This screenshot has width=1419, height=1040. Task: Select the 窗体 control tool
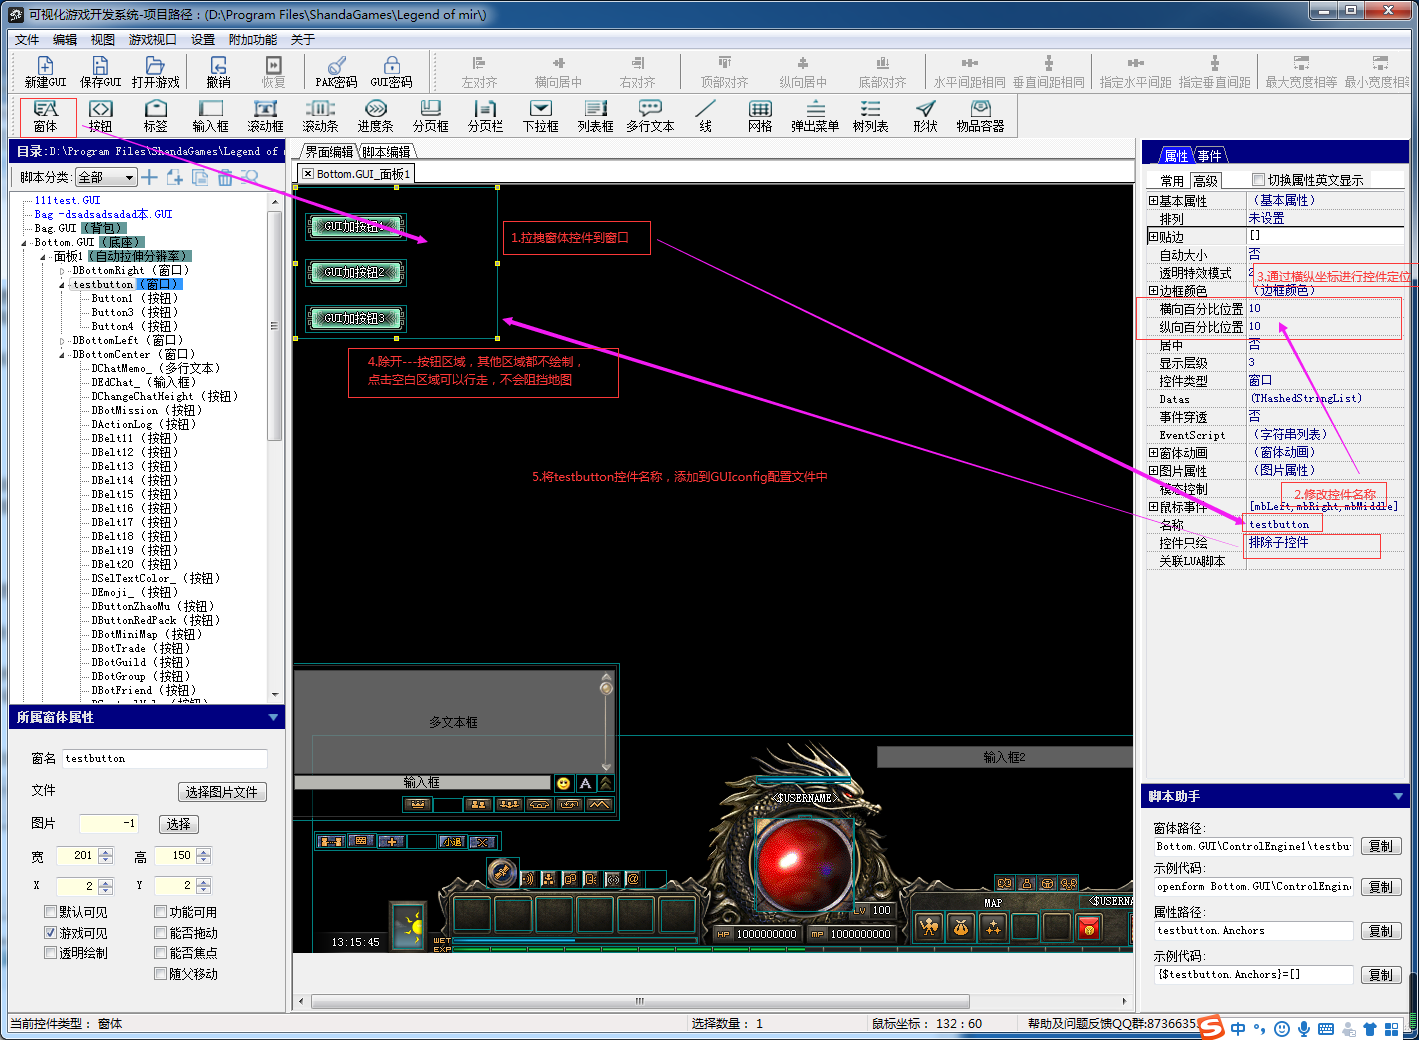[46, 117]
